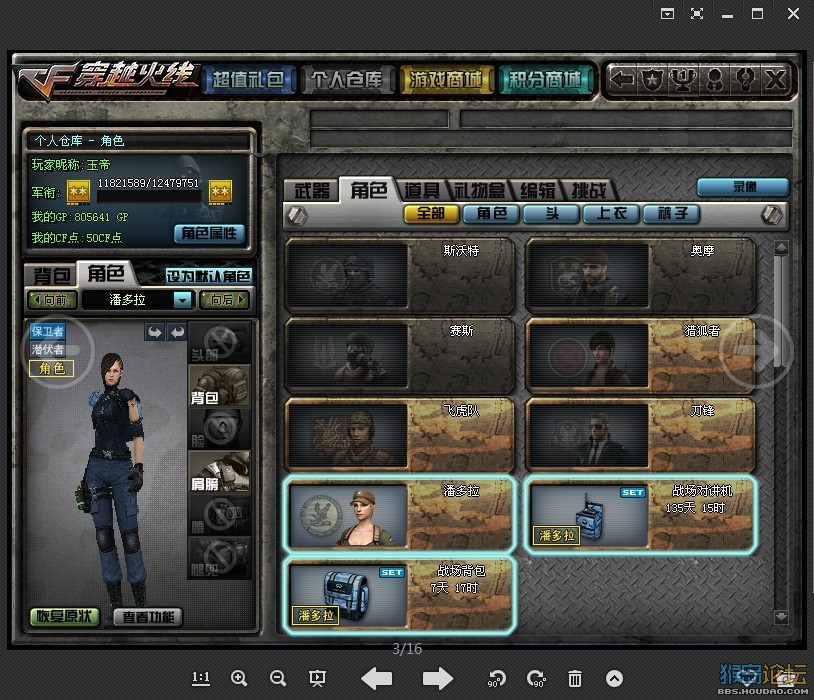The height and width of the screenshot is (700, 814).
Task: Click the 设为默认角色 button
Action: pos(209,276)
